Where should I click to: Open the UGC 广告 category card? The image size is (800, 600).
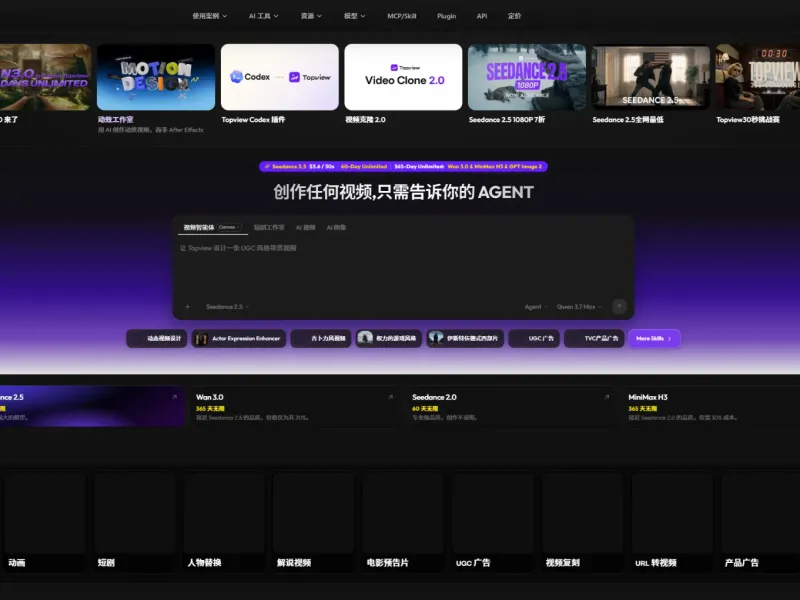click(493, 521)
